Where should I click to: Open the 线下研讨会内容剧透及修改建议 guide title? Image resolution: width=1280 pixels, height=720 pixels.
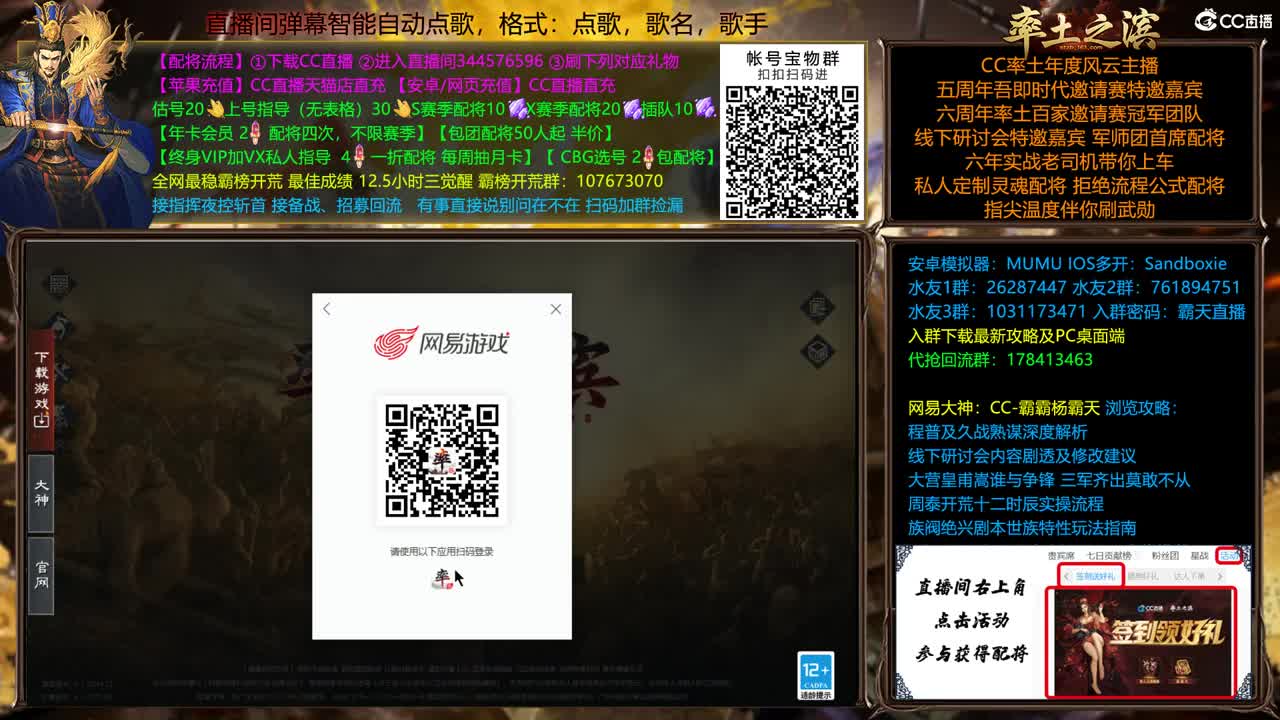tap(1022, 456)
